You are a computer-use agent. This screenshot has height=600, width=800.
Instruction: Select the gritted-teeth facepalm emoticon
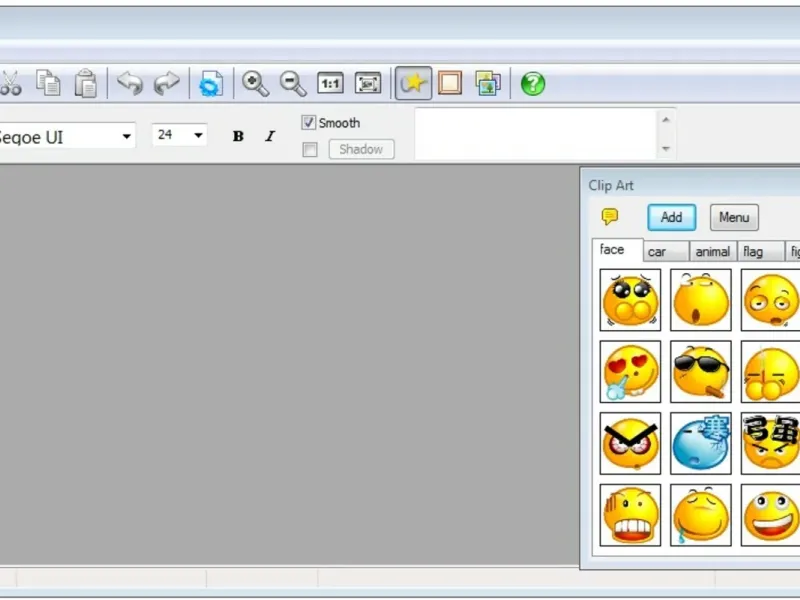pyautogui.click(x=630, y=515)
